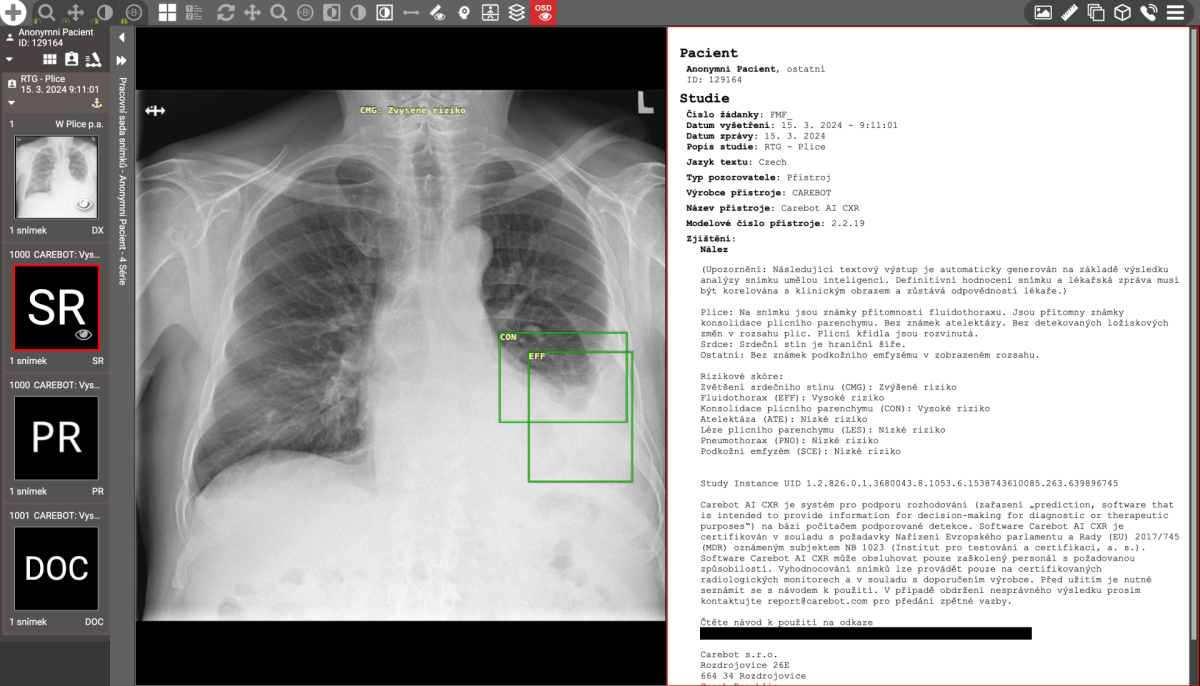
Task: Open the PR series thumbnail
Action: pyautogui.click(x=56, y=438)
